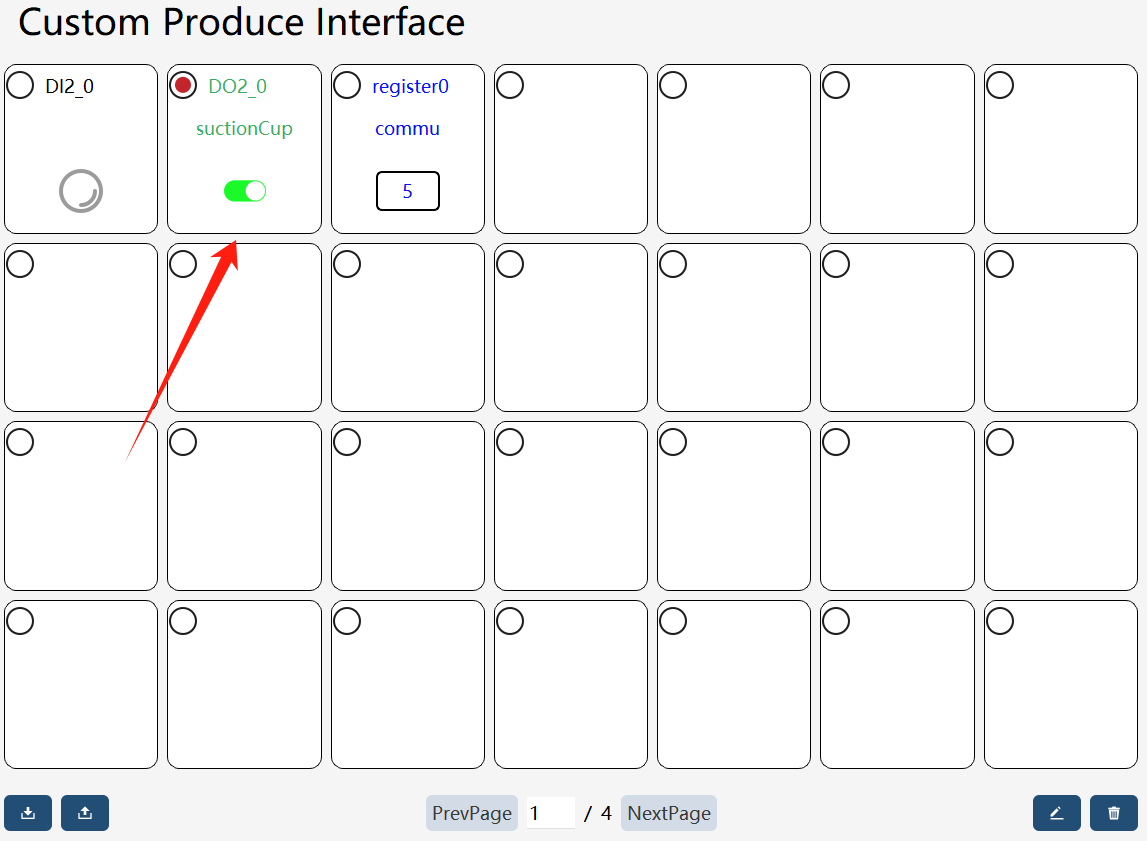1147x841 pixels.
Task: Select the DO2_0 radio button
Action: point(183,86)
